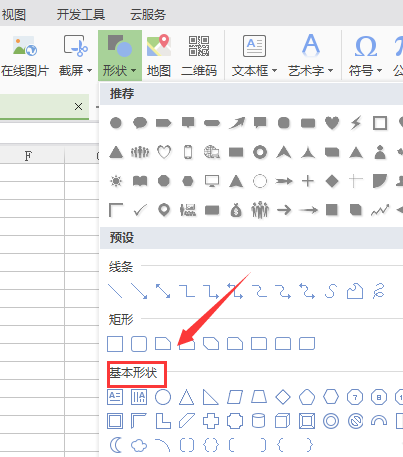Choose the filled donut ring shape
Screen dimensions: 403x457
point(260,152)
